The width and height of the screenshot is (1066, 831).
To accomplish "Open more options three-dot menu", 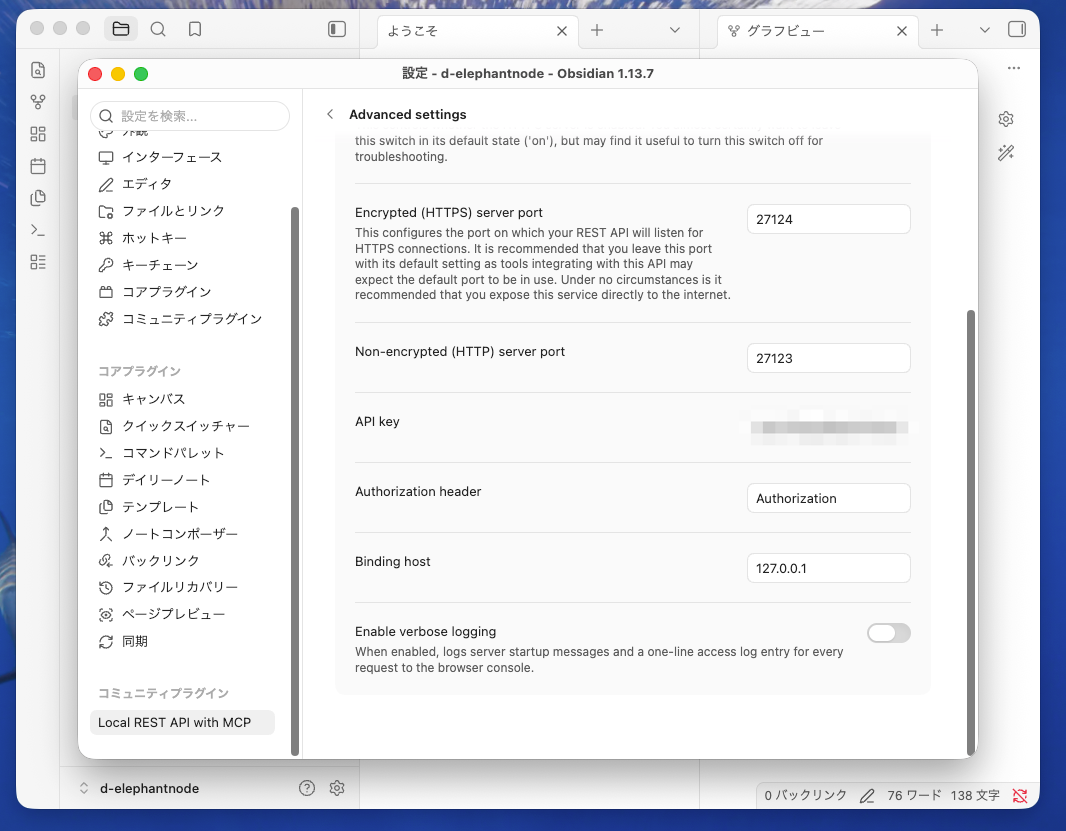I will (x=1014, y=68).
